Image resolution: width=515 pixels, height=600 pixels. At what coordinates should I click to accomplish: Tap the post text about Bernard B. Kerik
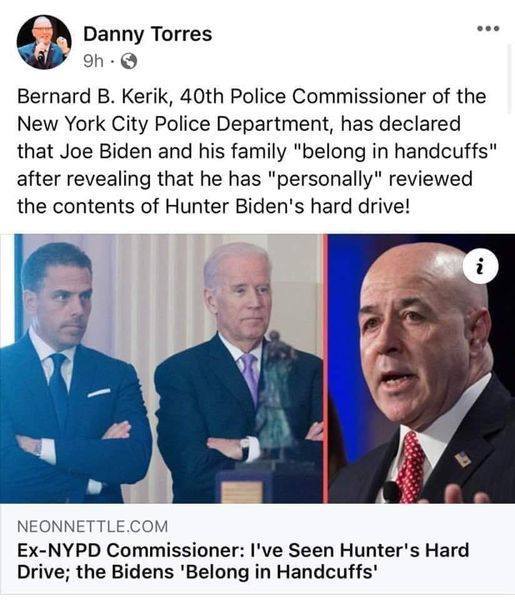(257, 151)
